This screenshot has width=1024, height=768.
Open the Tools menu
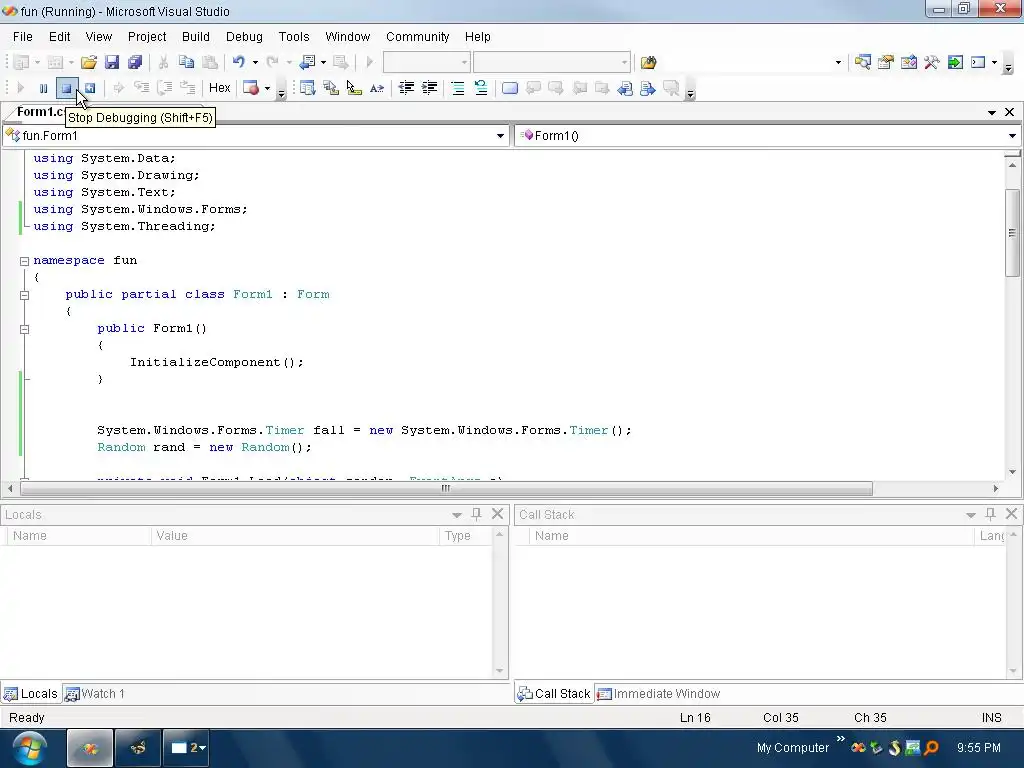tap(294, 37)
